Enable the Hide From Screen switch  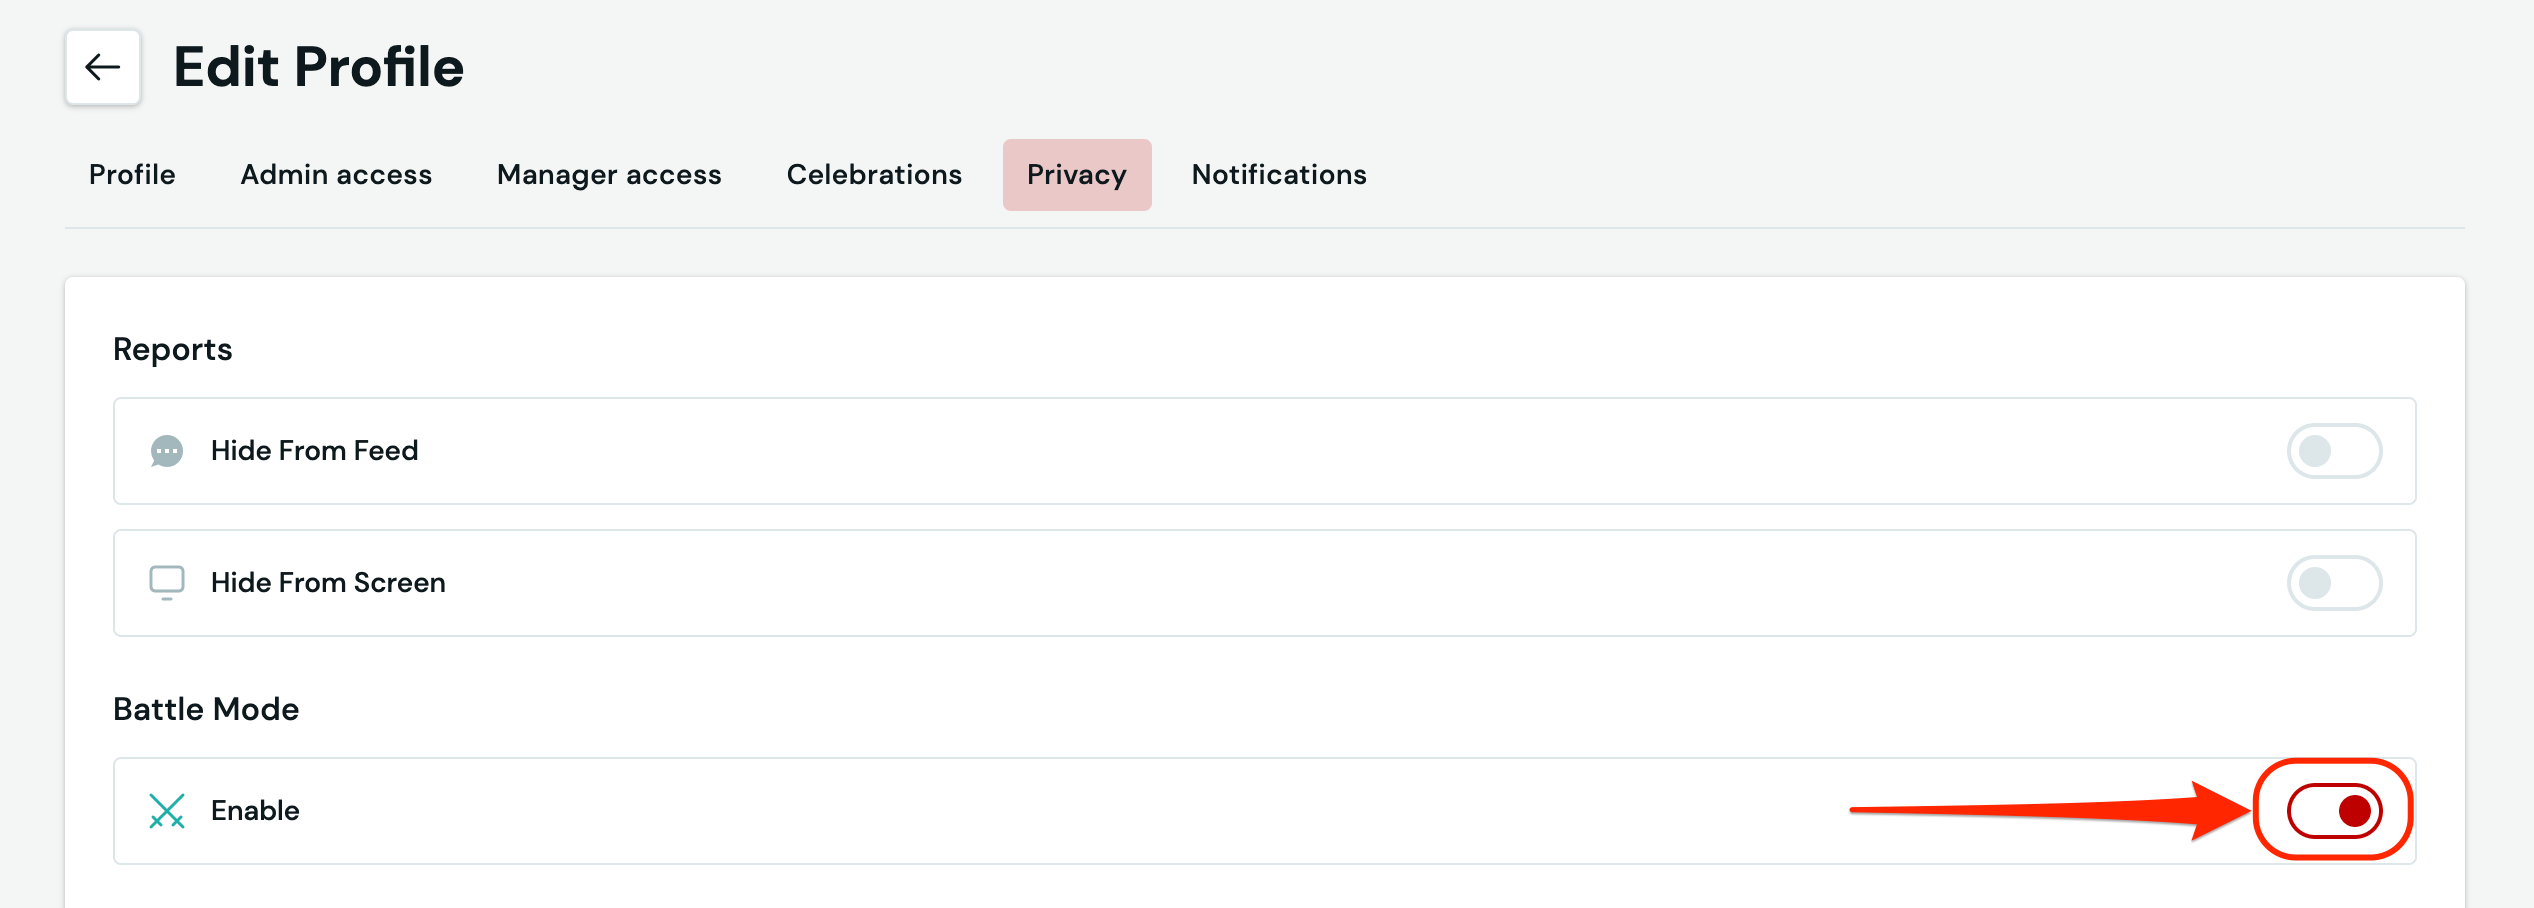click(x=2333, y=583)
